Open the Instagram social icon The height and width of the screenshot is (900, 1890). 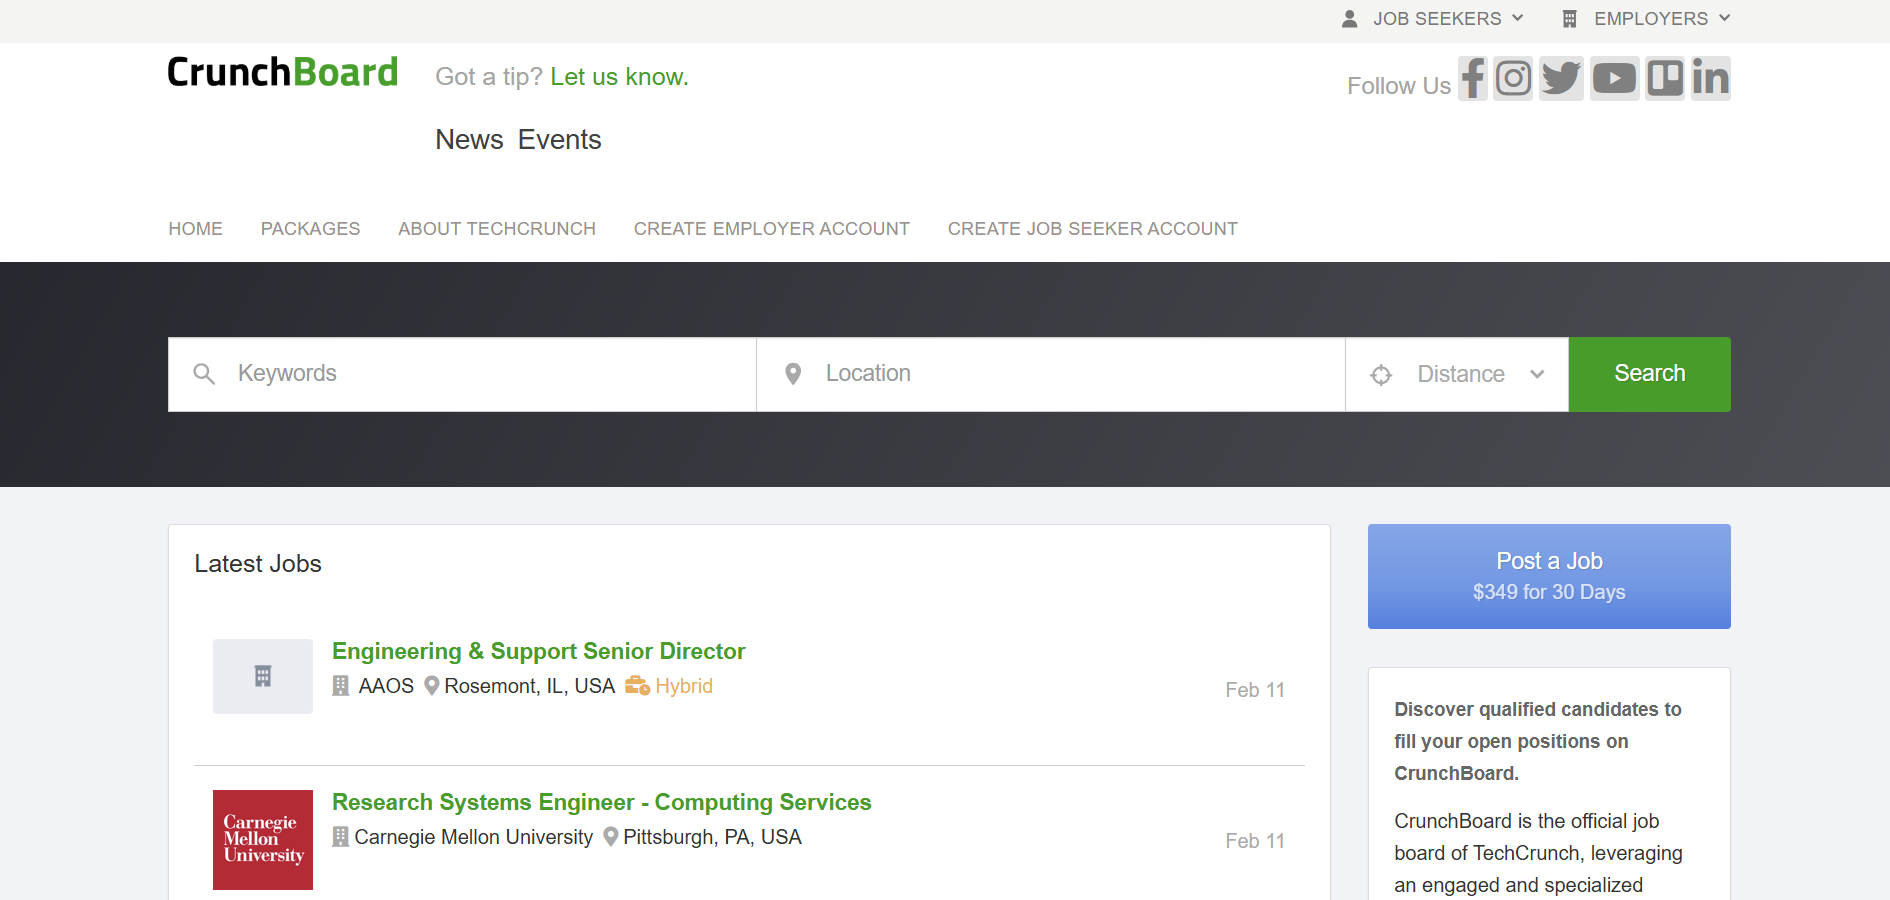1513,78
